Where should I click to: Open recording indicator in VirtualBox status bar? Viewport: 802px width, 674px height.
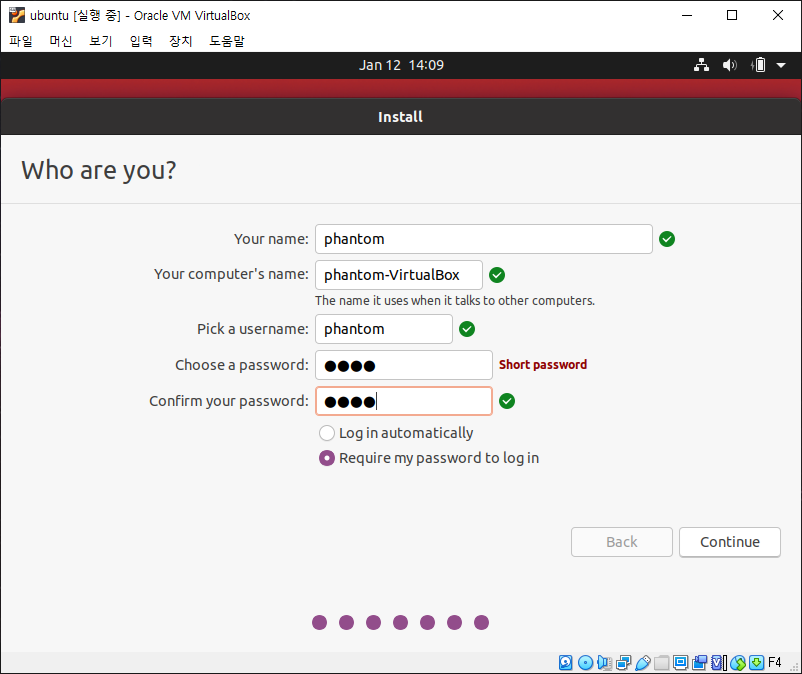click(x=700, y=663)
